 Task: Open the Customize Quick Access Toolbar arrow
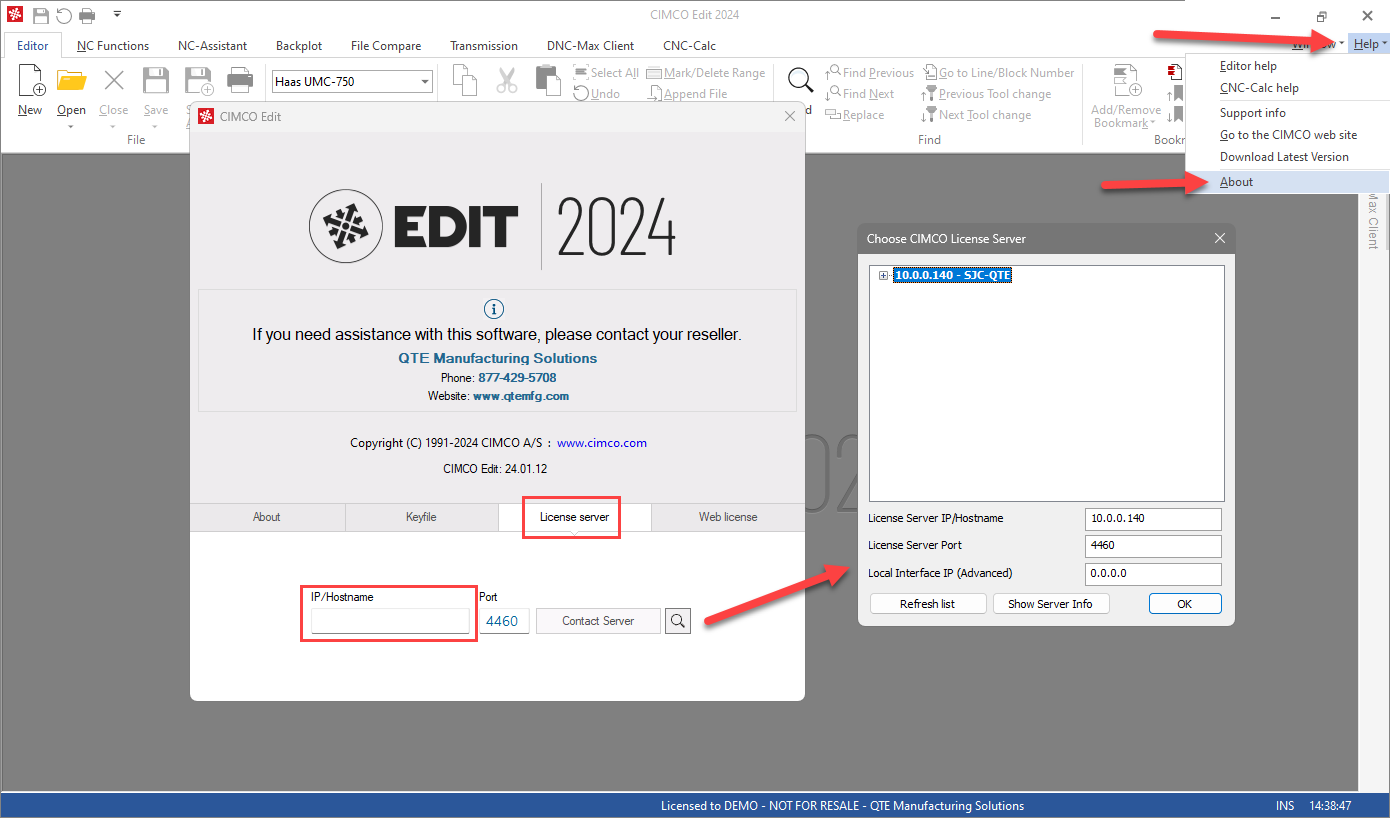point(117,15)
